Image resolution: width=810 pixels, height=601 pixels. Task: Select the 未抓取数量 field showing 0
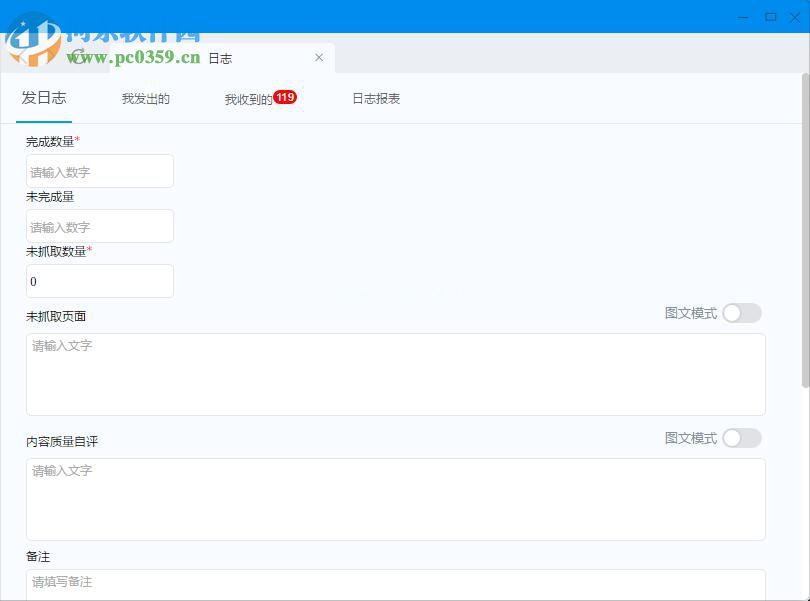pos(99,281)
